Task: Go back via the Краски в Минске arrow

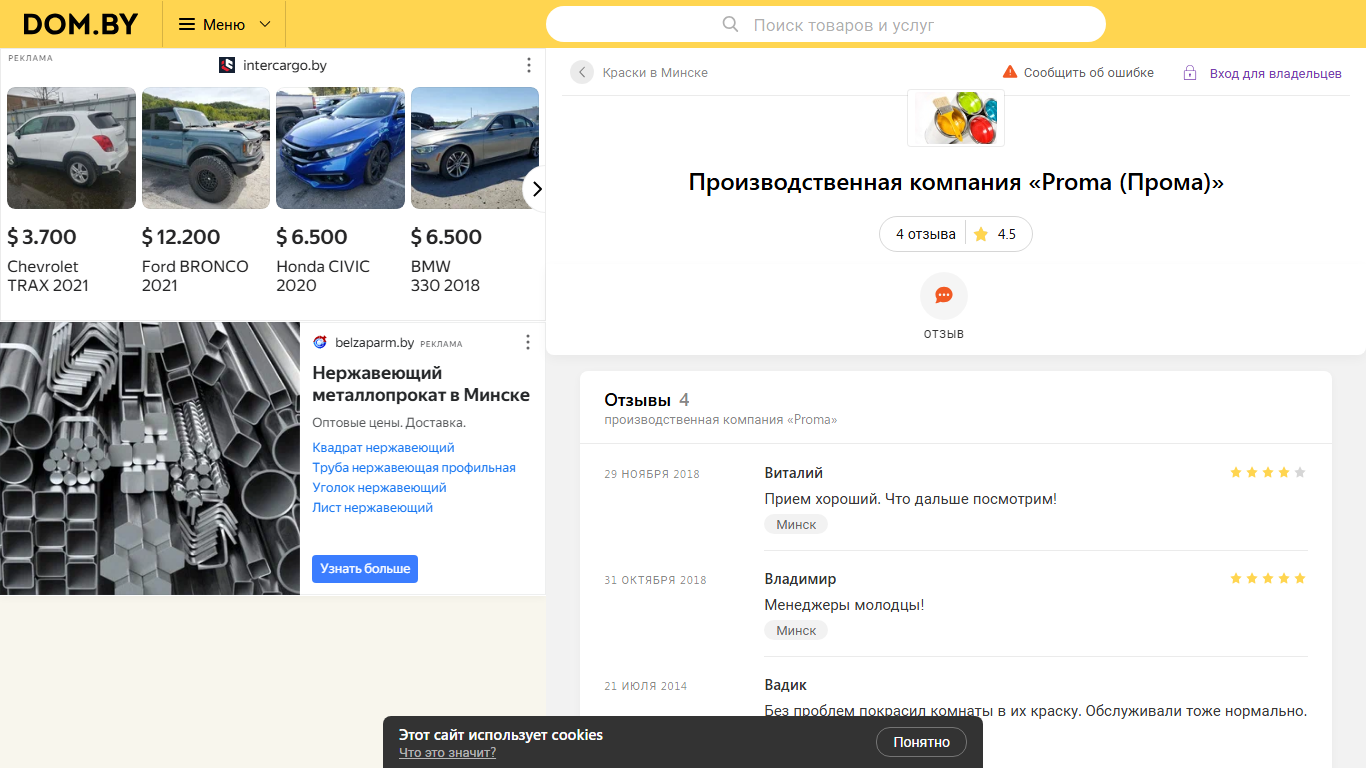Action: click(x=582, y=72)
